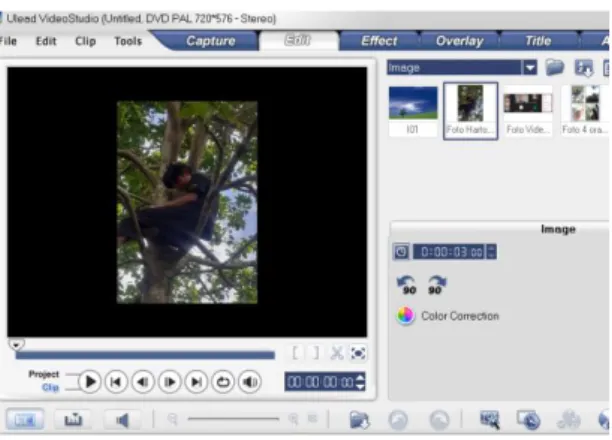Open the File menu
The image size is (612, 440).
[8, 41]
